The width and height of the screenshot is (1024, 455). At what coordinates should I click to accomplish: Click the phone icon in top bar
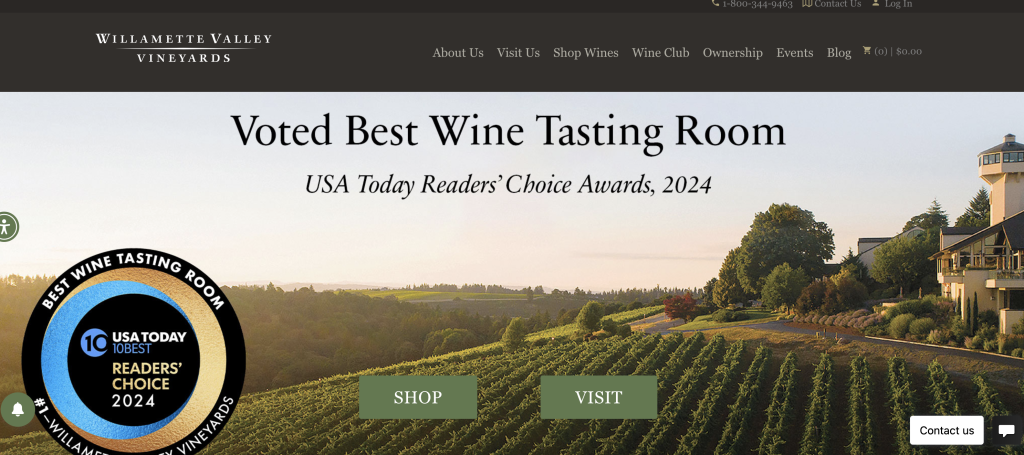point(715,3)
